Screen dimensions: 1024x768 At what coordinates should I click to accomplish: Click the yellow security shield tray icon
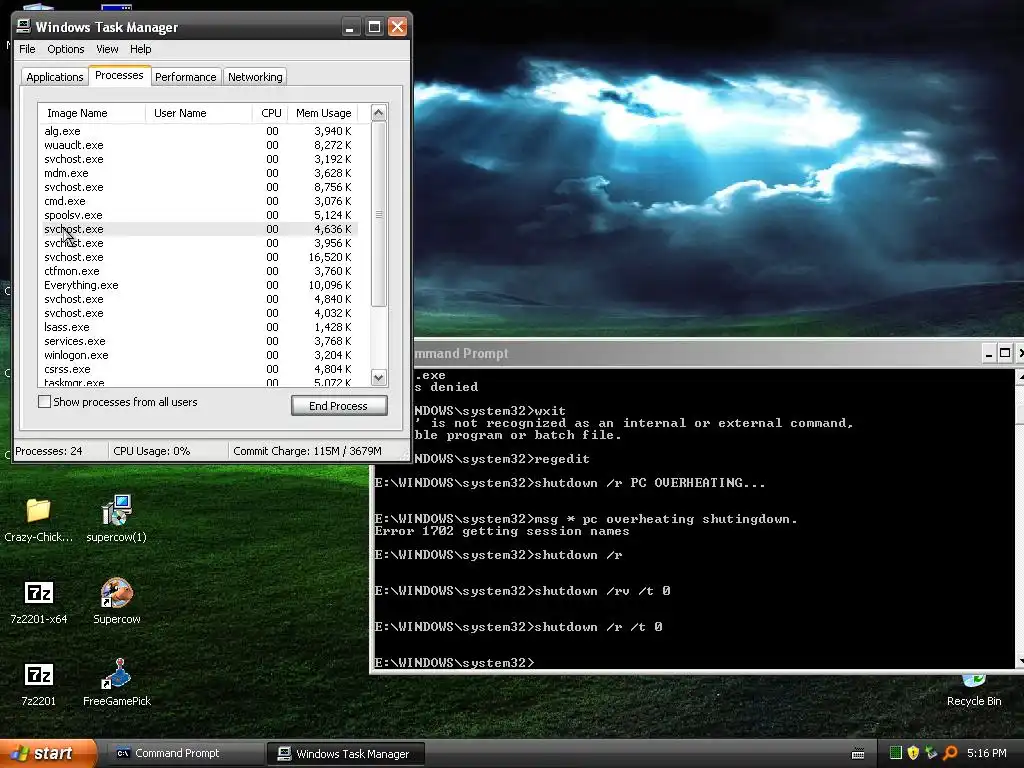tap(913, 753)
